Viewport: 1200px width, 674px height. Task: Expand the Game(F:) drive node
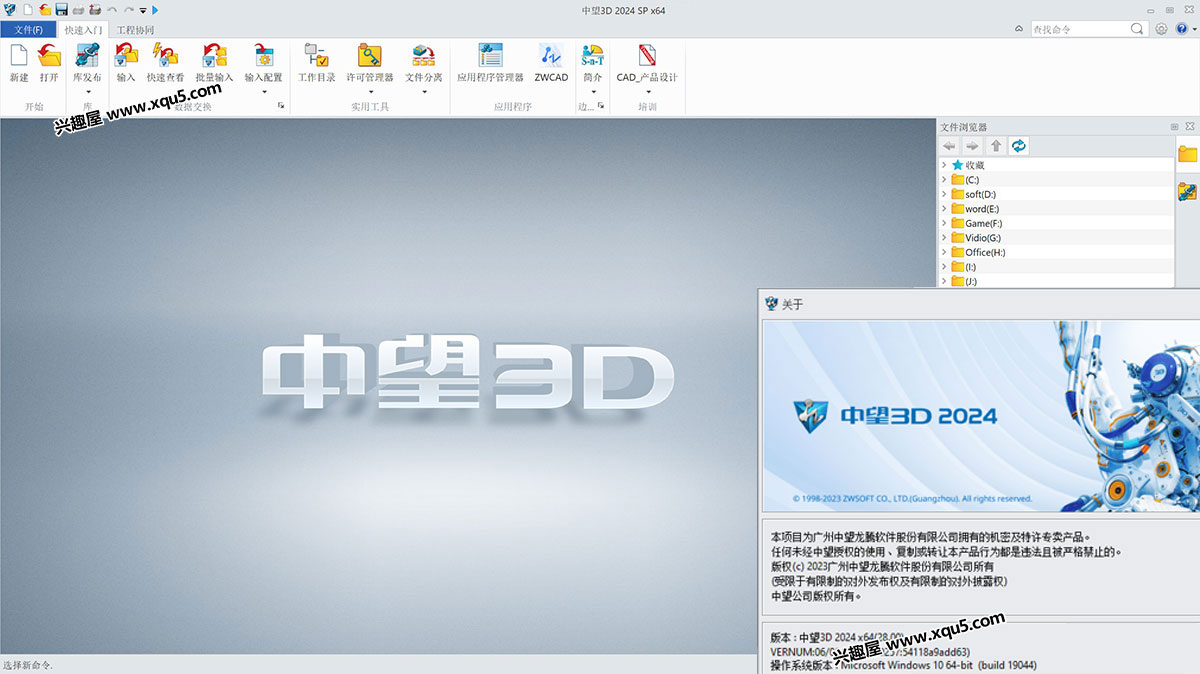tap(944, 223)
